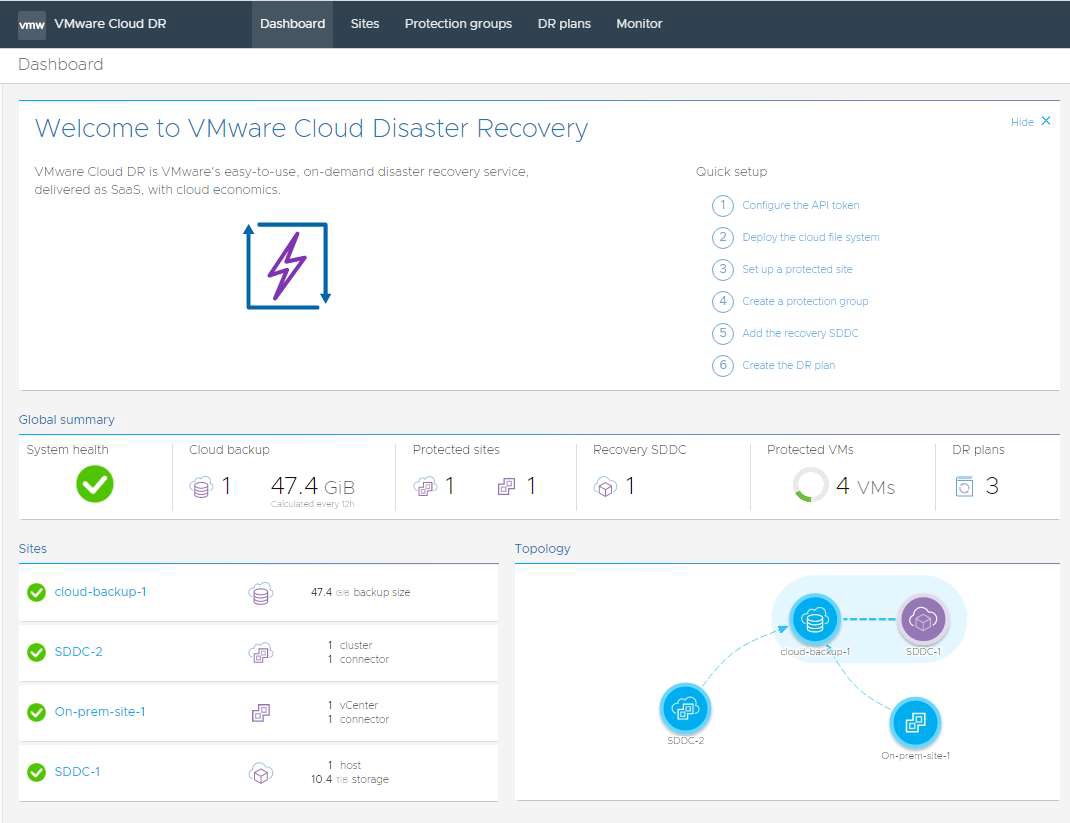The image size is (1070, 823).
Task: Click the step 5 circle icon
Action: [x=723, y=334]
